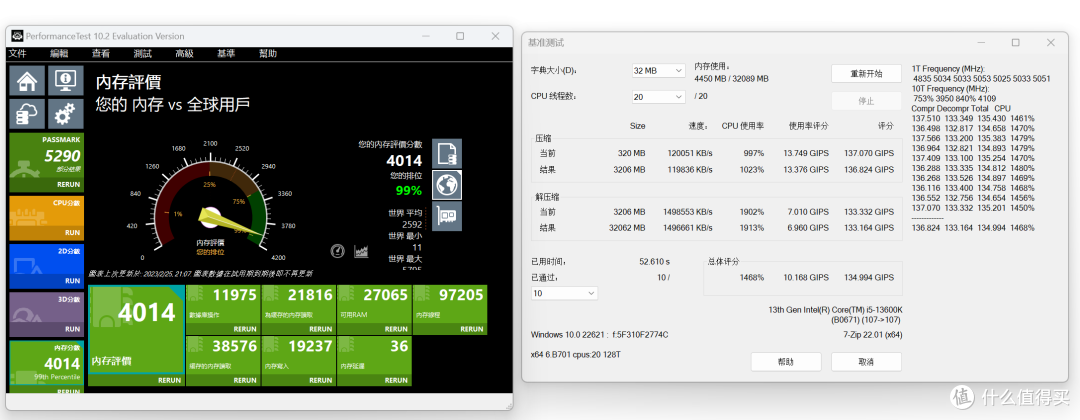Open the 測試 menu
The height and width of the screenshot is (420, 1080).
pyautogui.click(x=143, y=54)
